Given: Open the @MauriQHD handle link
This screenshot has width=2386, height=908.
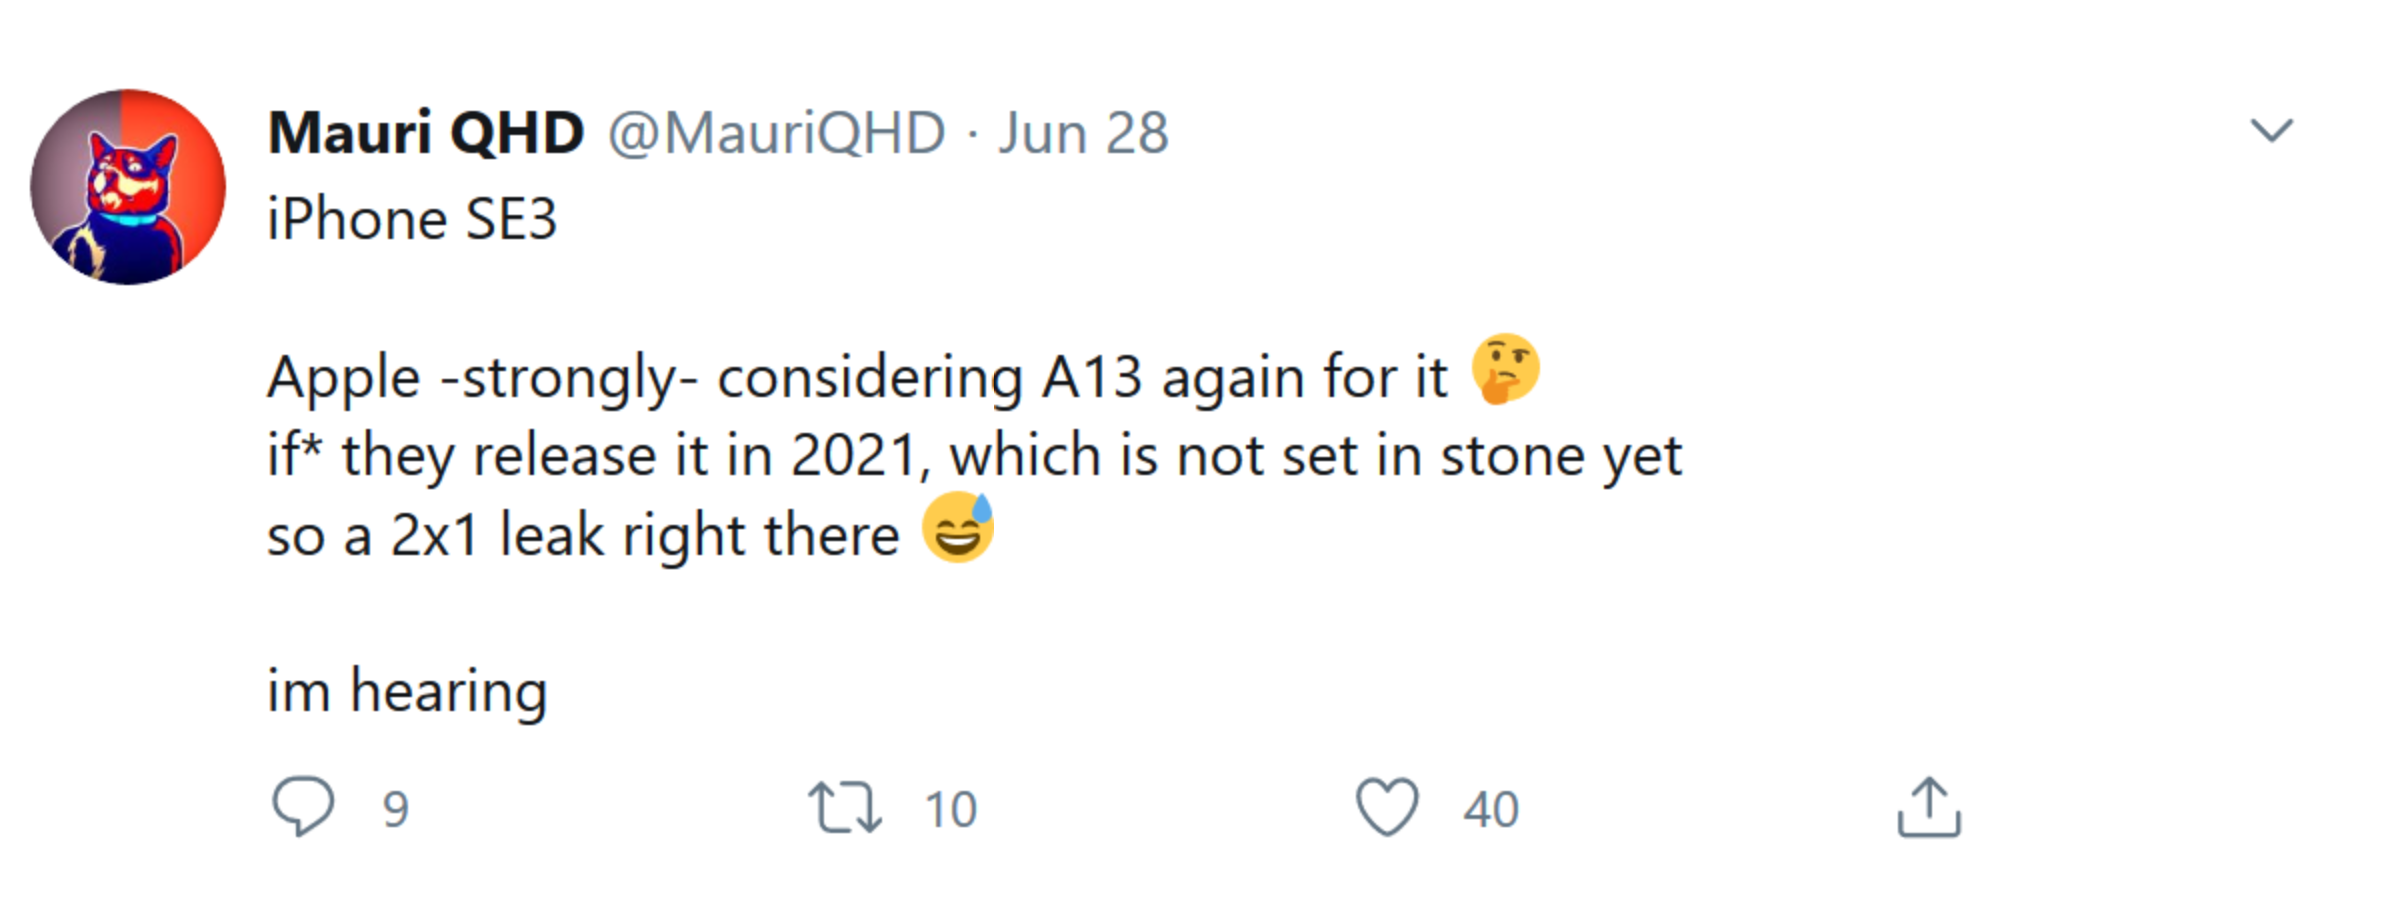Looking at the screenshot, I should 777,133.
